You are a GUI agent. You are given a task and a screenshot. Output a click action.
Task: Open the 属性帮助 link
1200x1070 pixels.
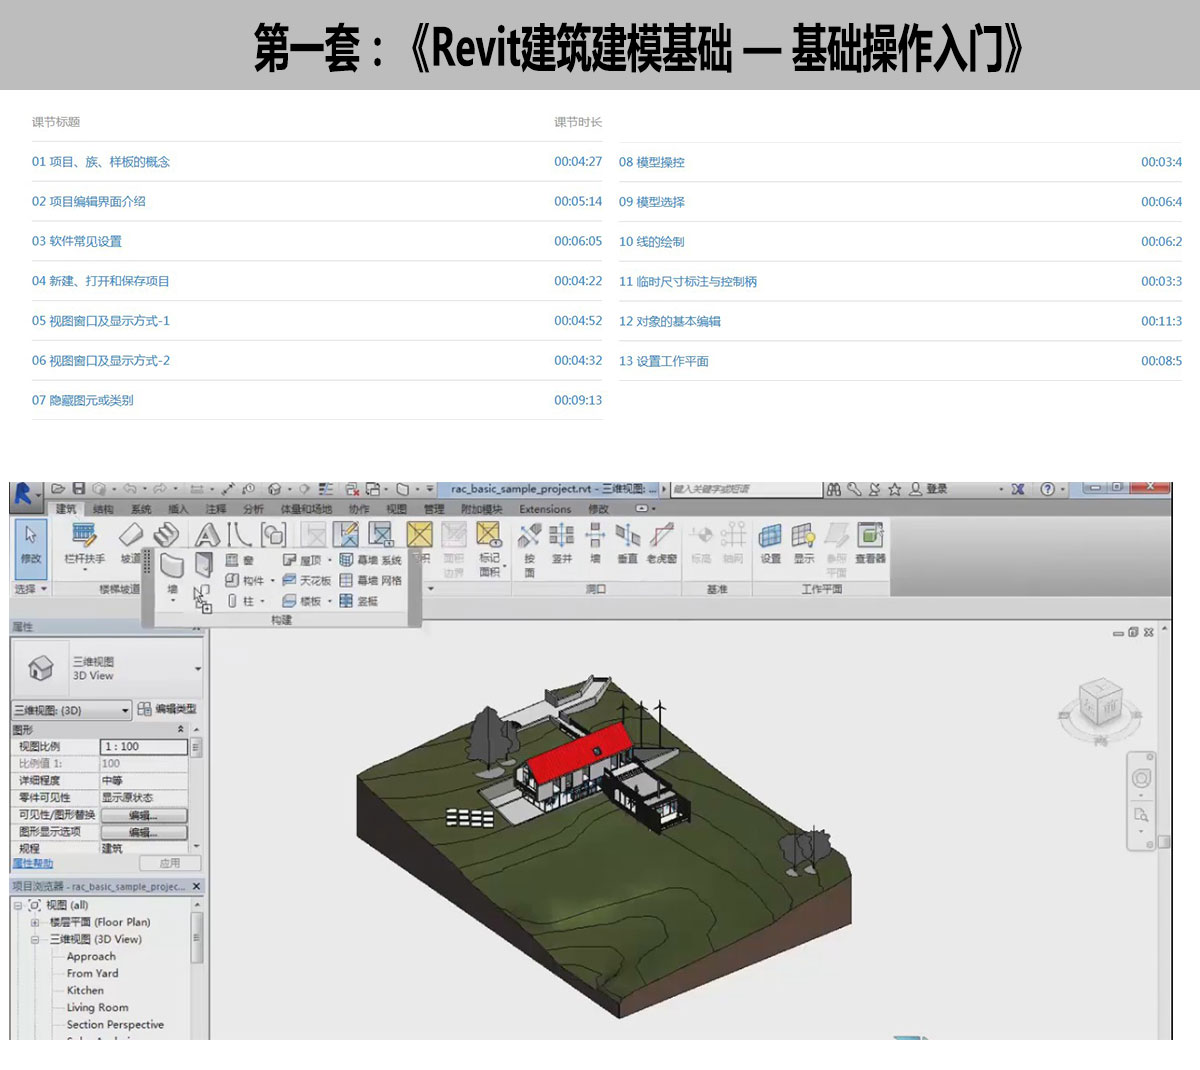coord(33,863)
